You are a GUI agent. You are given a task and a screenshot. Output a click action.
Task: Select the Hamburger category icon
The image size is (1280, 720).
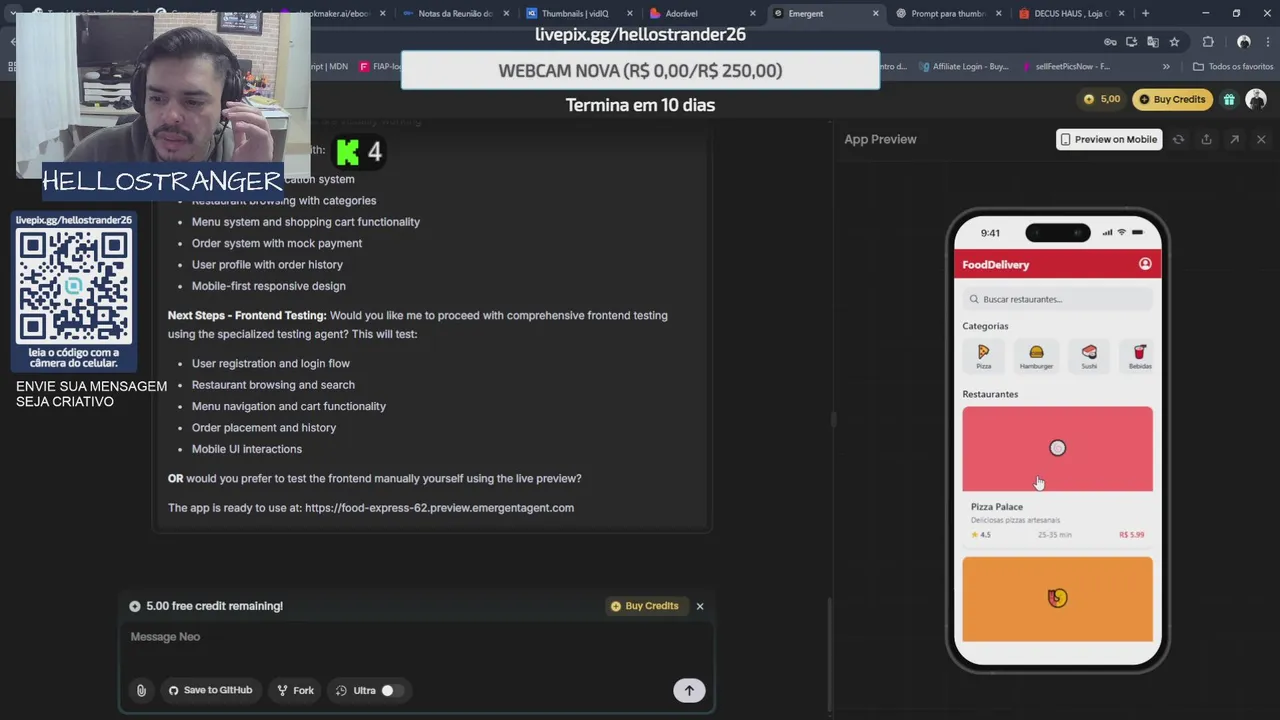[x=1036, y=355]
